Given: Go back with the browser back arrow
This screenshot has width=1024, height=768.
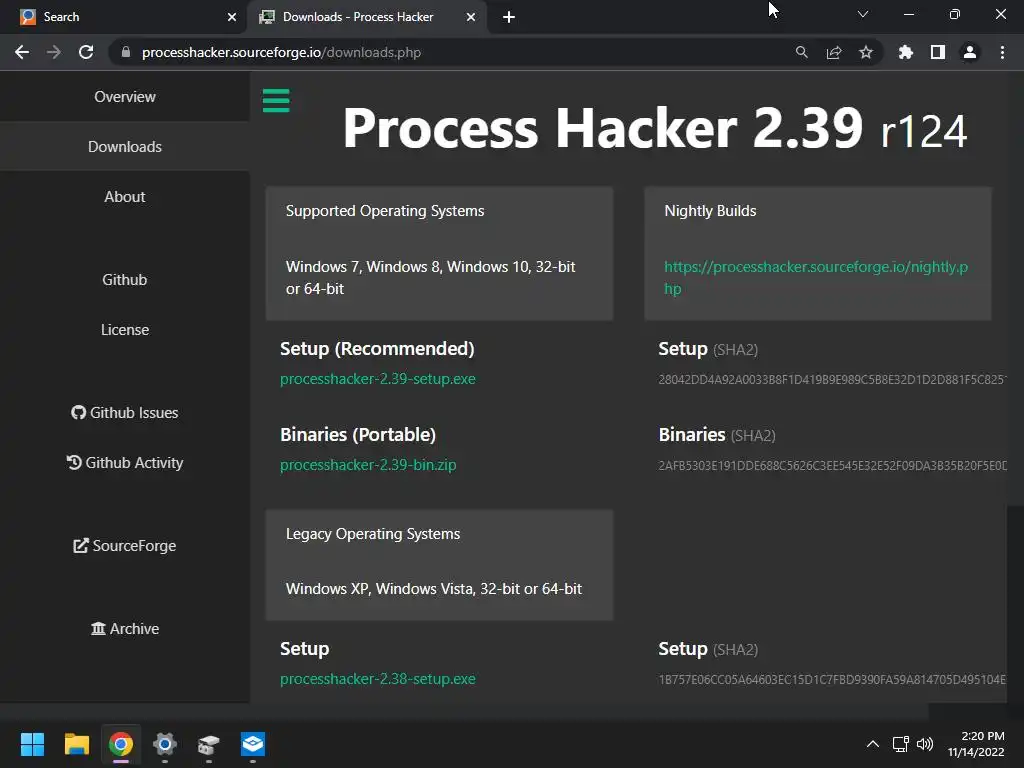Looking at the screenshot, I should [x=22, y=52].
